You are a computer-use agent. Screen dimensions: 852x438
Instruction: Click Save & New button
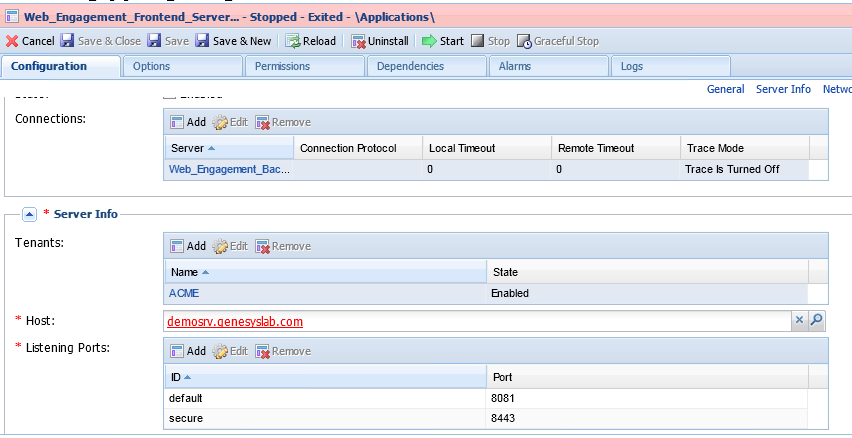pyautogui.click(x=234, y=41)
